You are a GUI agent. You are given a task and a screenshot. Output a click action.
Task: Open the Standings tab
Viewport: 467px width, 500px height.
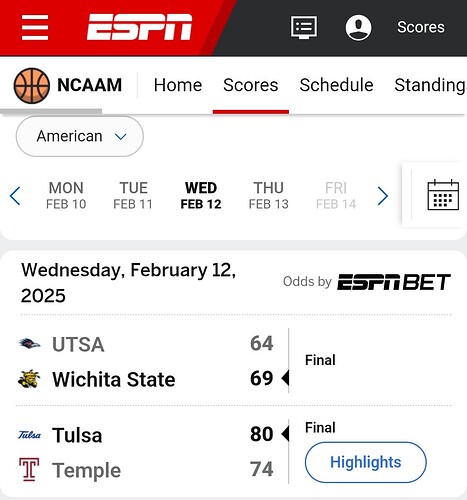pyautogui.click(x=430, y=85)
